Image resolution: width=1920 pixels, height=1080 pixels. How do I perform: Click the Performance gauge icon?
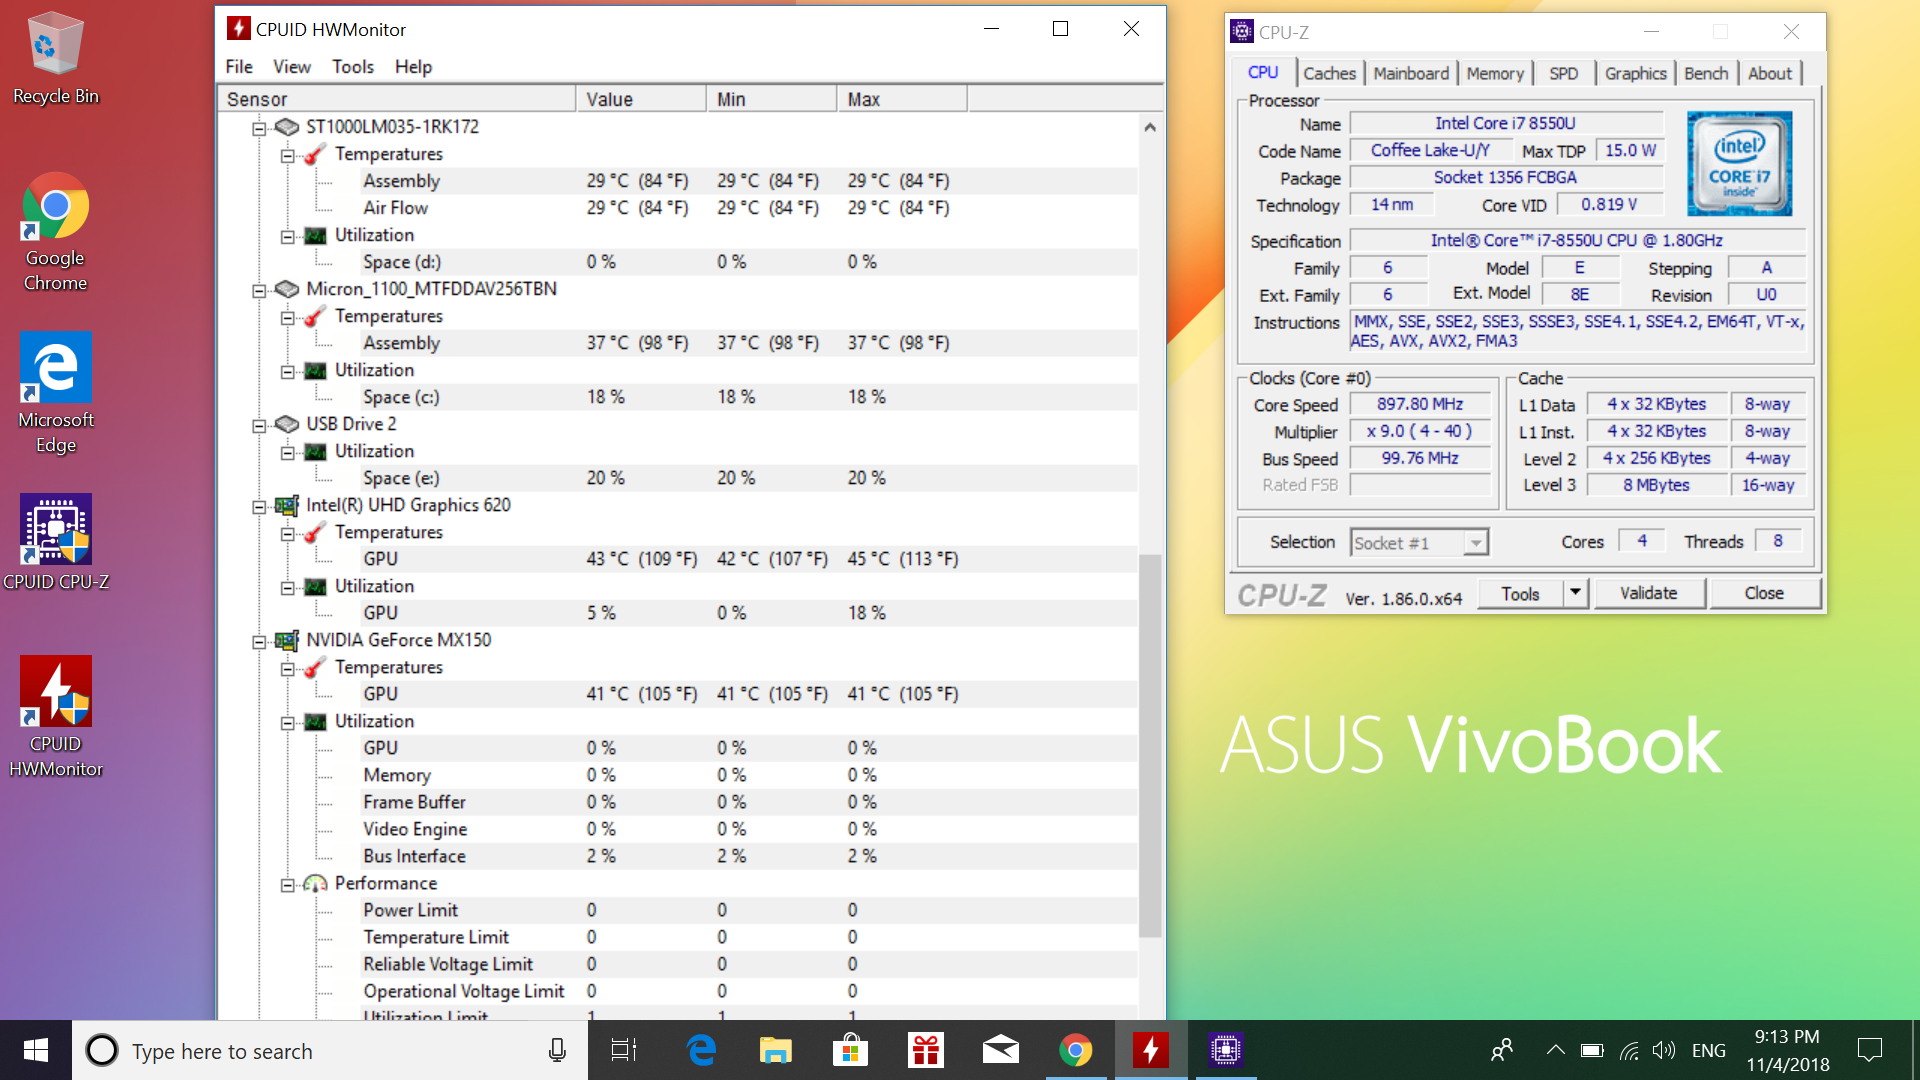pos(315,883)
